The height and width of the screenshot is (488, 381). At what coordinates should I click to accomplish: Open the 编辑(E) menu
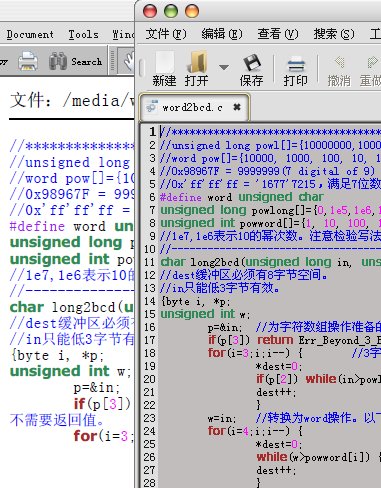click(222, 34)
